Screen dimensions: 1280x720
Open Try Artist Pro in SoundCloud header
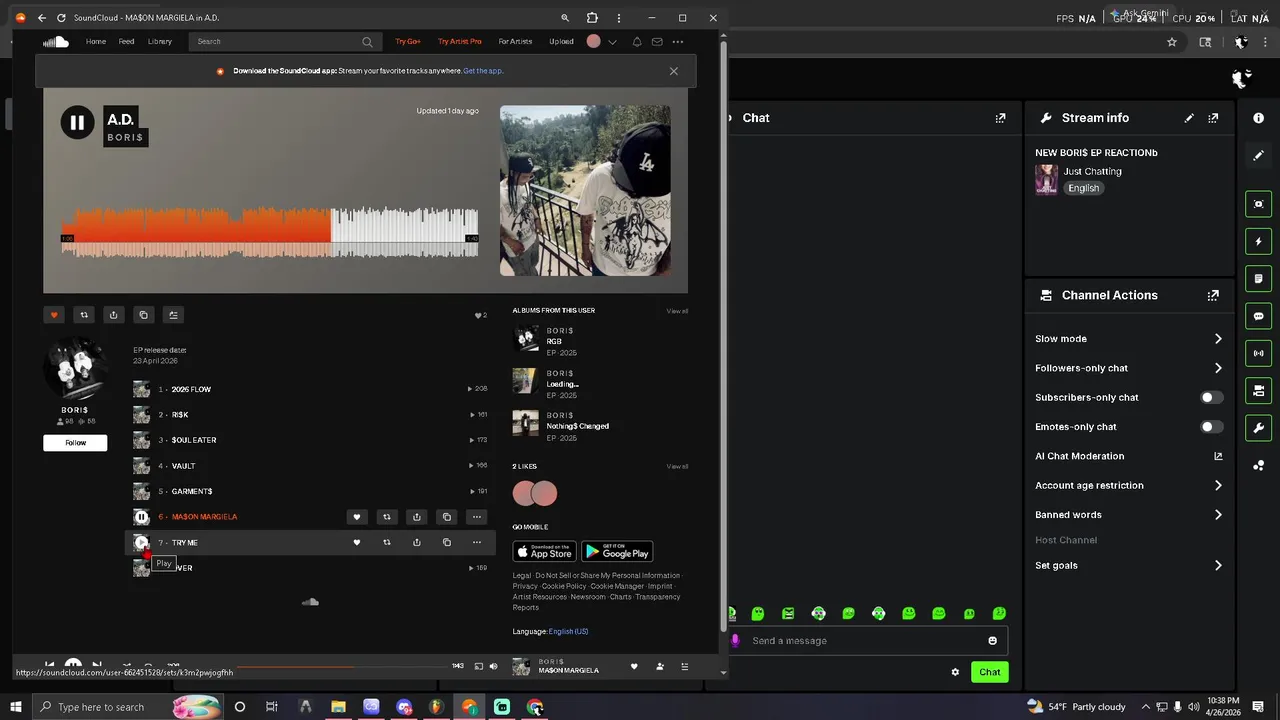460,42
